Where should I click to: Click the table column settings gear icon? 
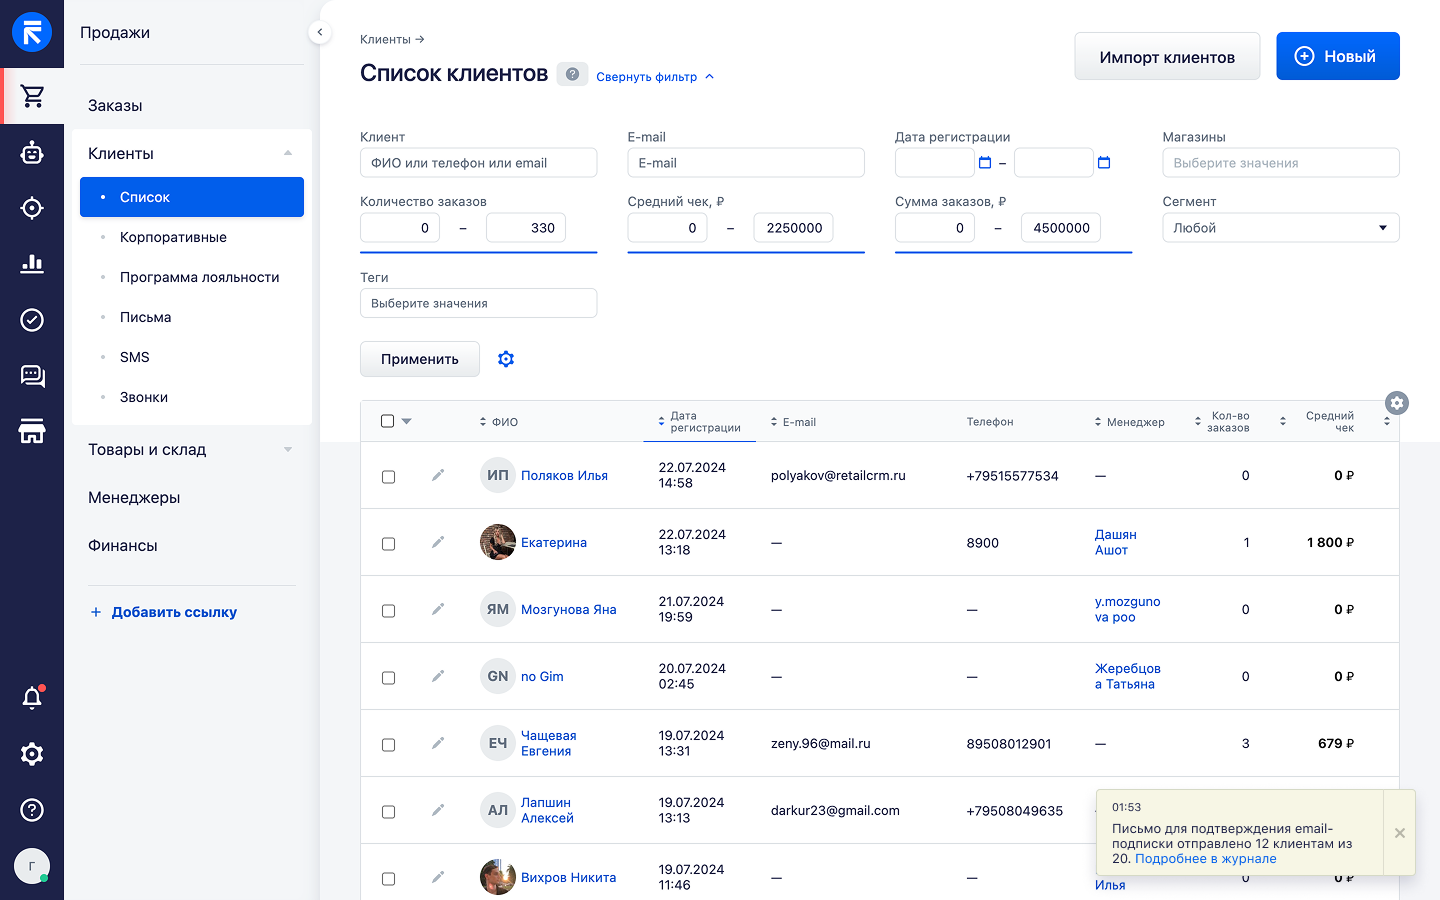[1397, 403]
